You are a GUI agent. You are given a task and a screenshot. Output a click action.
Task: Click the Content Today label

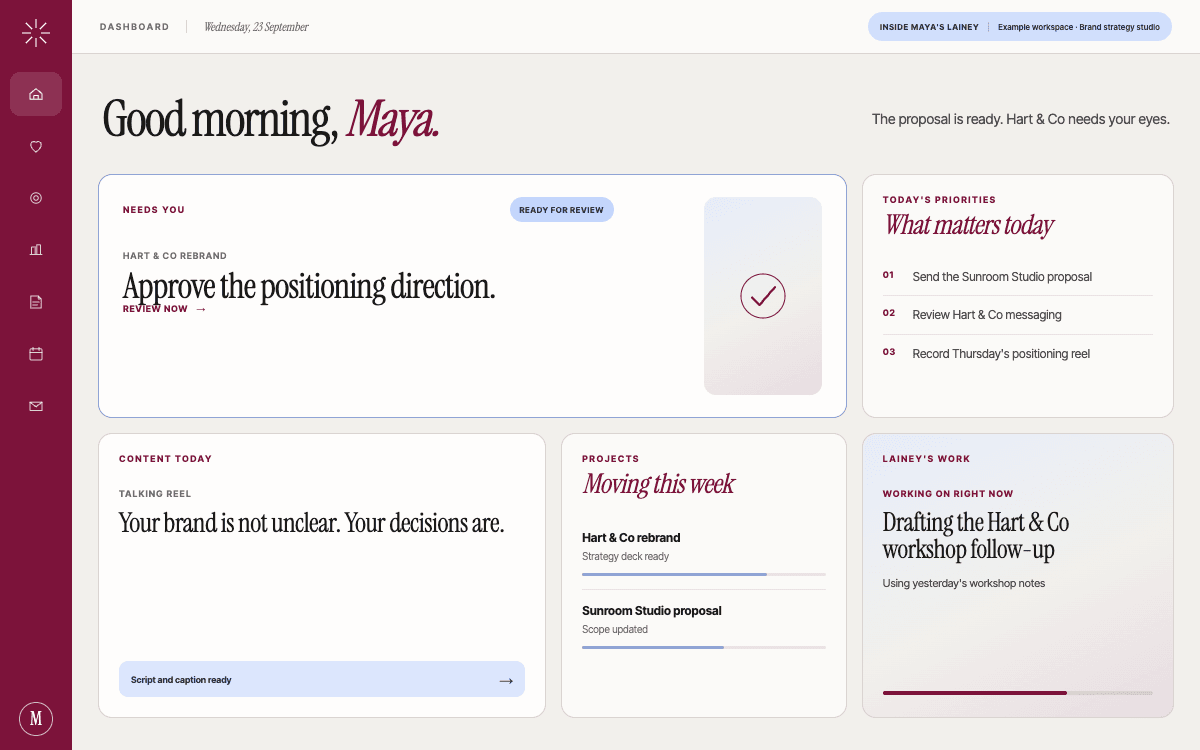click(166, 459)
